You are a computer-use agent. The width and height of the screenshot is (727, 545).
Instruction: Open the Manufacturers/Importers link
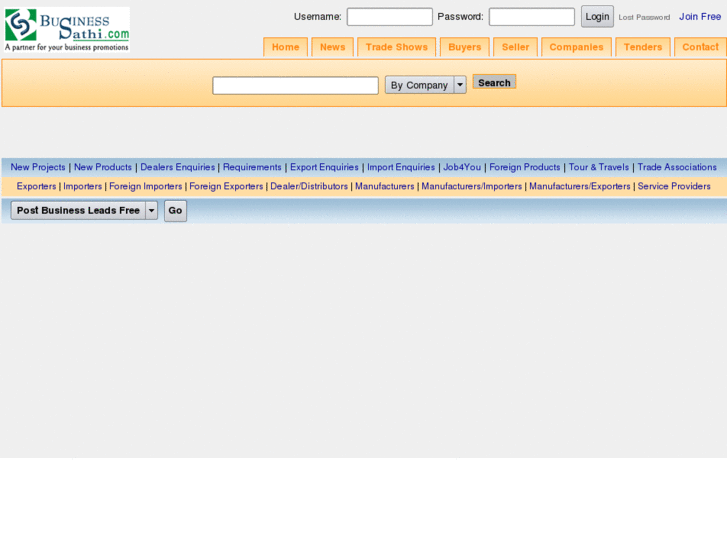click(x=472, y=186)
